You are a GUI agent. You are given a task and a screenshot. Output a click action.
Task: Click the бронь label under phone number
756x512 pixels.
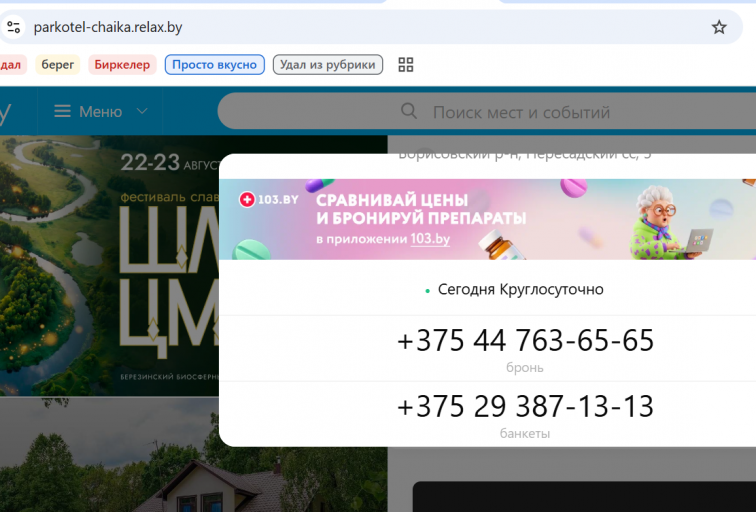525,367
